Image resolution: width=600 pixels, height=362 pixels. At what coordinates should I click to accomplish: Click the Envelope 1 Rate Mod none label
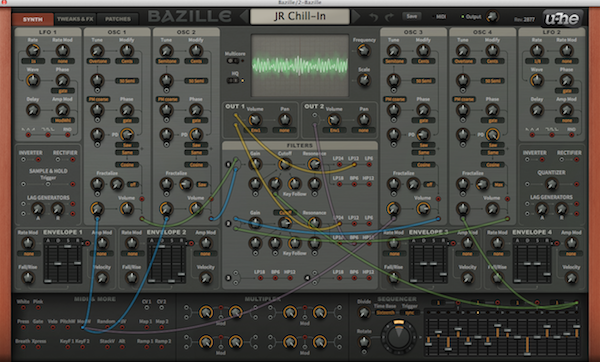[28, 254]
